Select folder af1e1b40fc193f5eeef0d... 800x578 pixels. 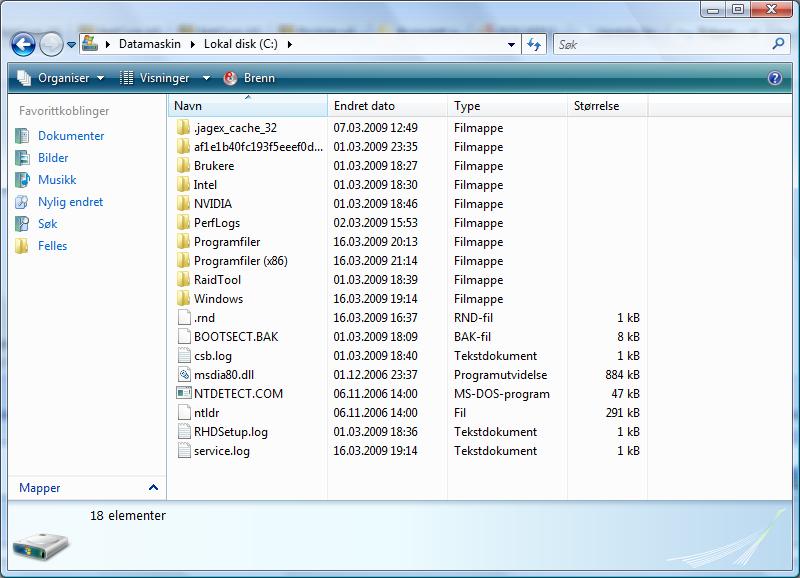point(258,147)
